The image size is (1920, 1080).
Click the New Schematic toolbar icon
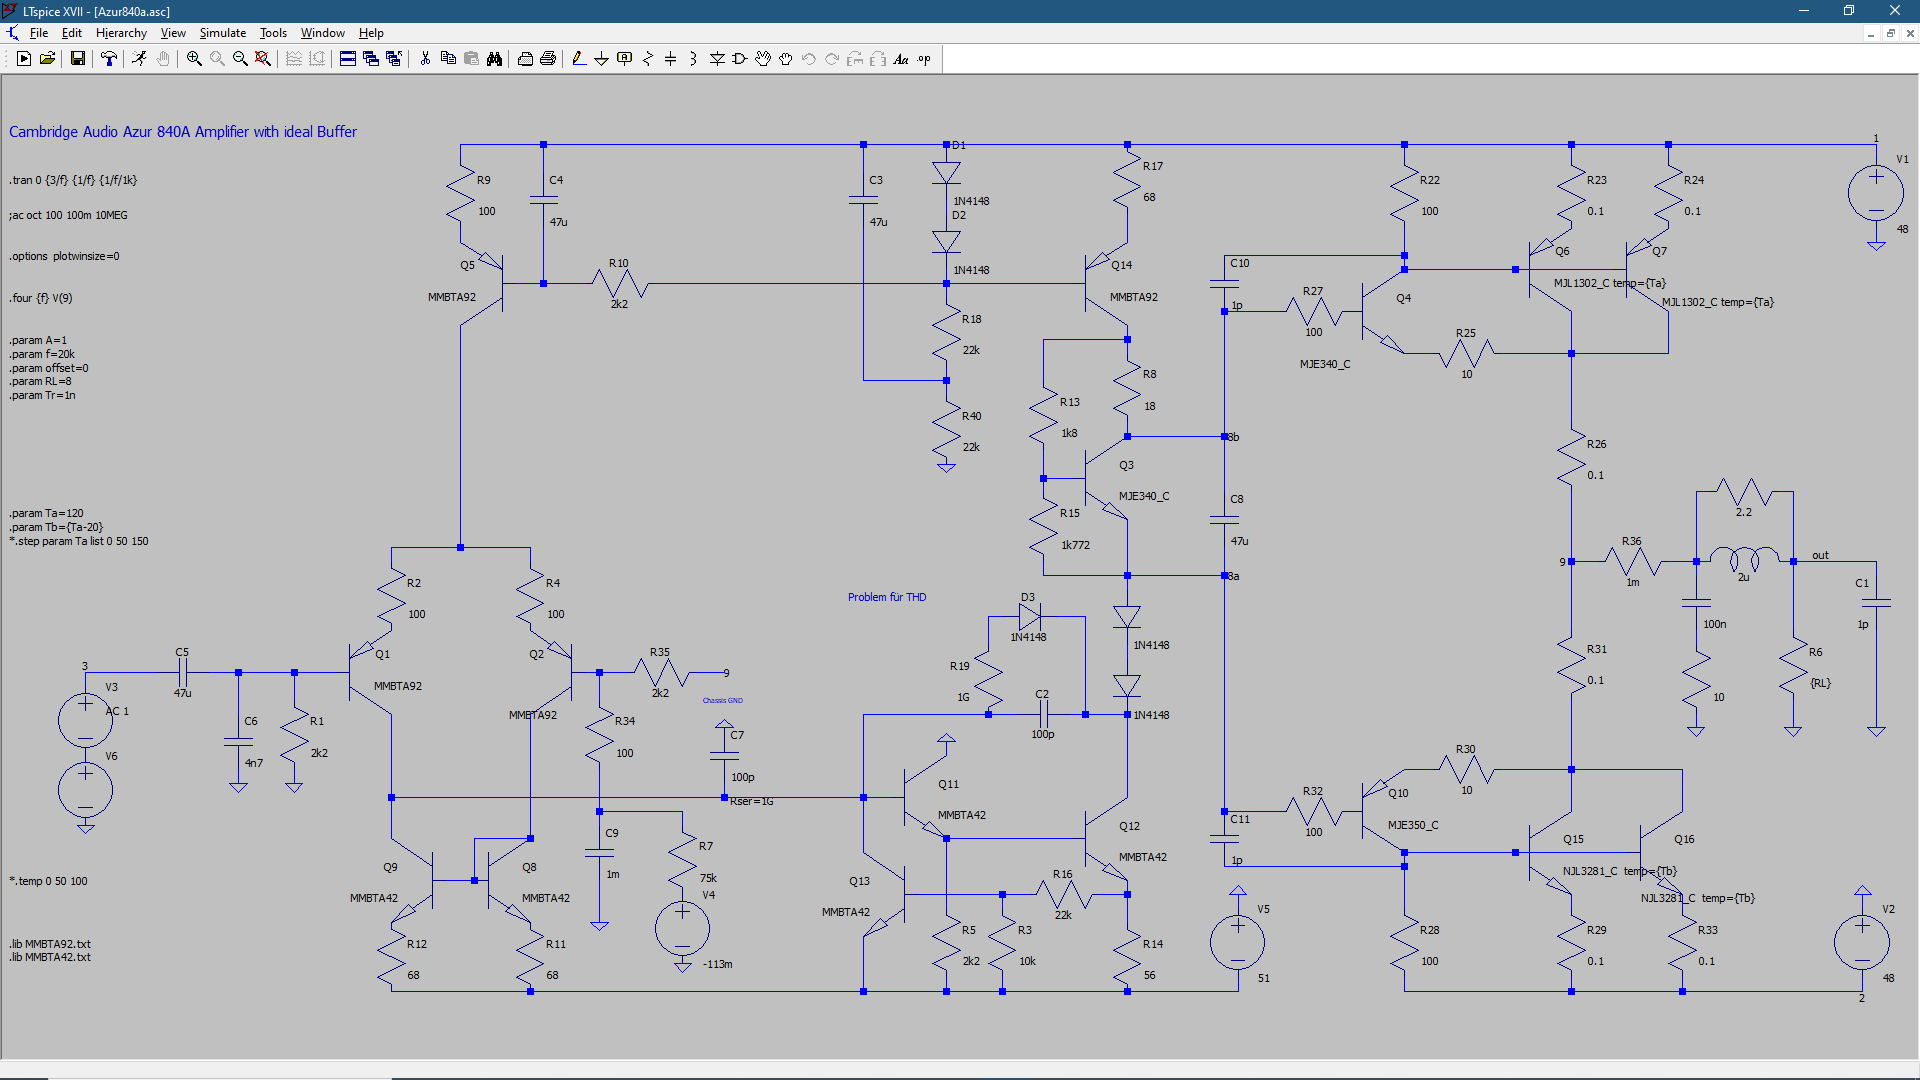(24, 59)
